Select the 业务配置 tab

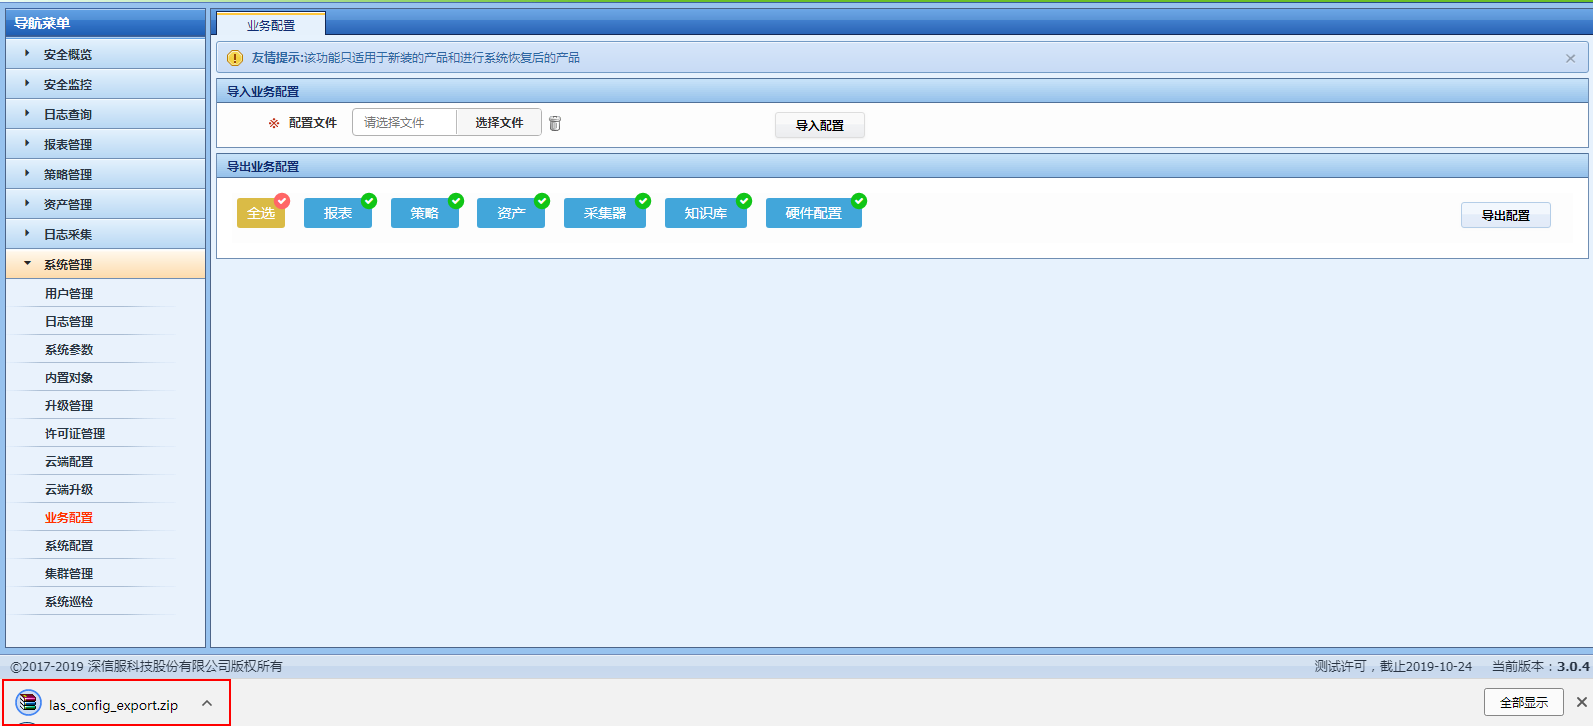271,25
